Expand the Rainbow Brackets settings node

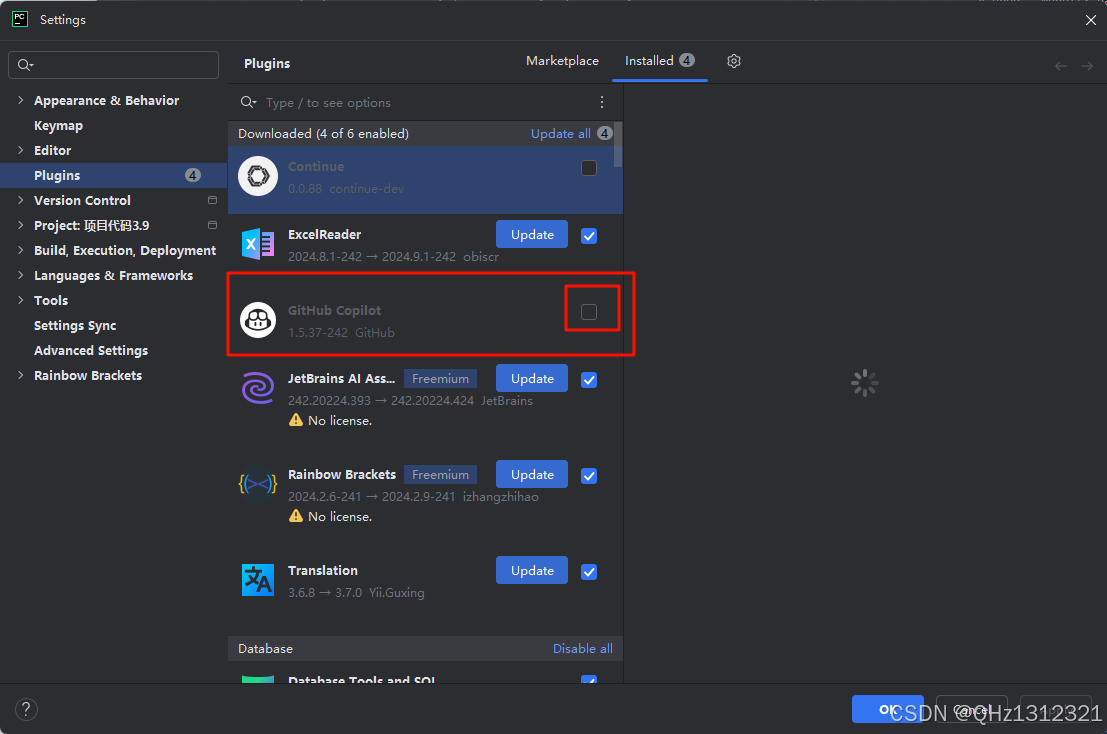[x=20, y=375]
